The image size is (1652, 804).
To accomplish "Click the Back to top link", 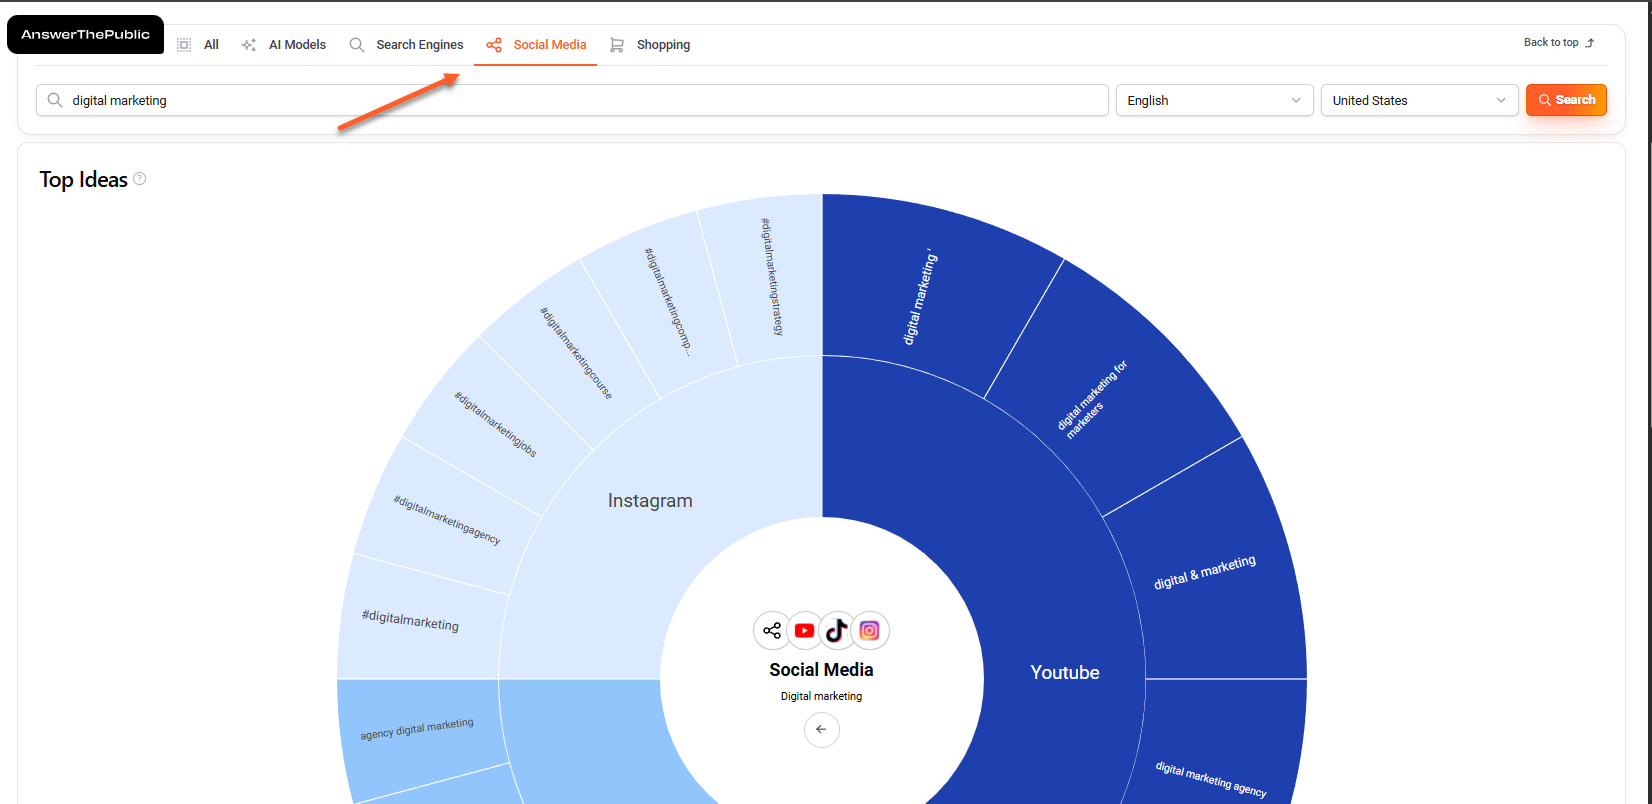I will (1559, 42).
